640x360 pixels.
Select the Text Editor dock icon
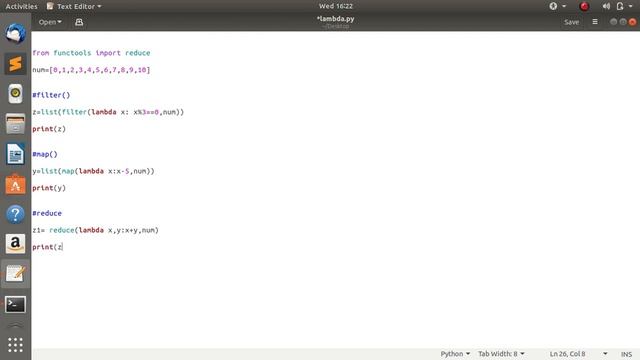coord(16,273)
